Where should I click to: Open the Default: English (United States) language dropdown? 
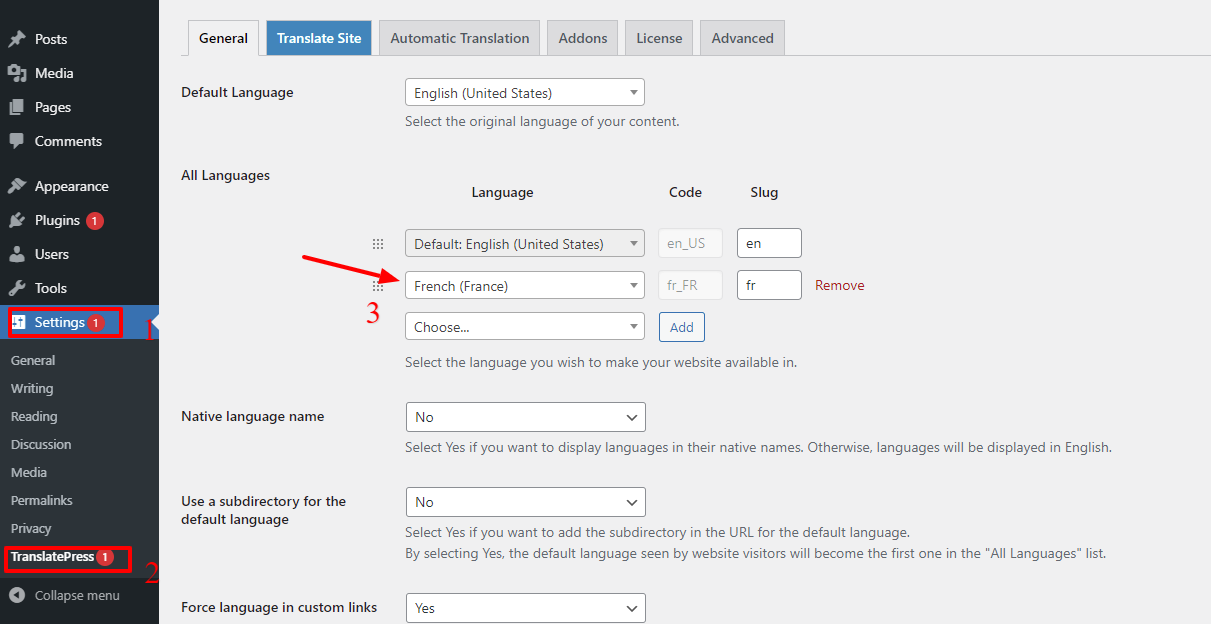(525, 244)
